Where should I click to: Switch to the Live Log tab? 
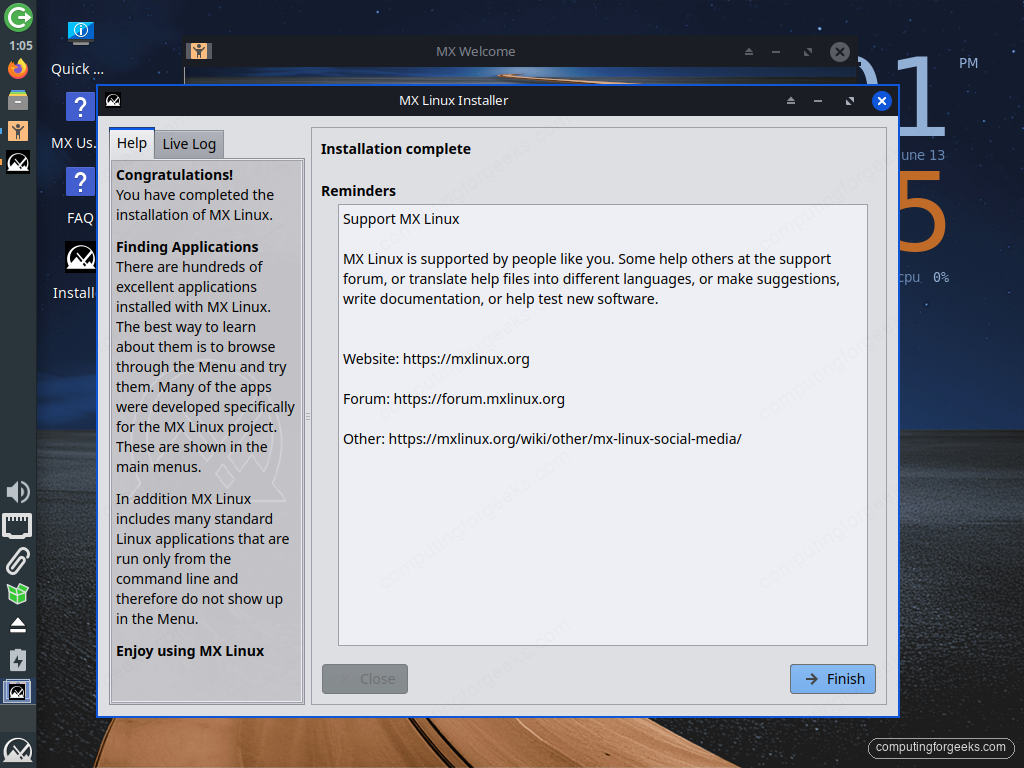tap(189, 144)
